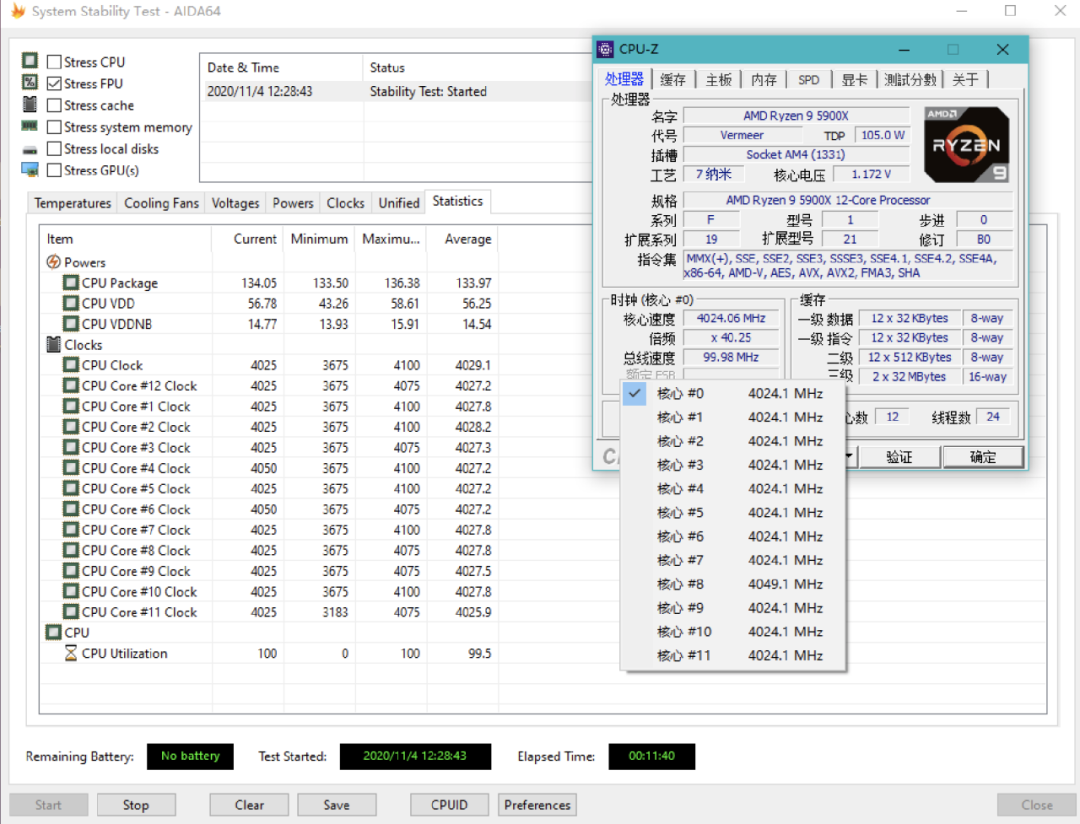Switch to the Cooling Fans tab
This screenshot has width=1080, height=824.
click(161, 203)
